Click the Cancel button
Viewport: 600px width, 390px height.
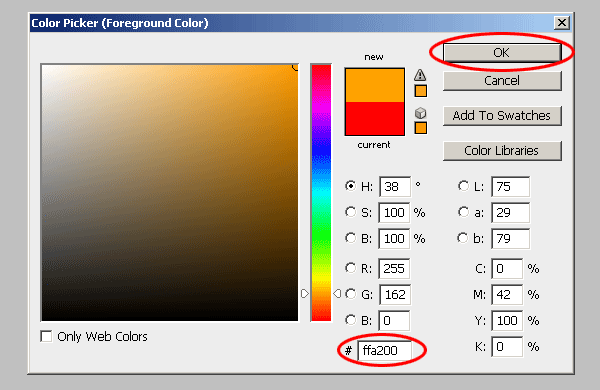point(502,81)
